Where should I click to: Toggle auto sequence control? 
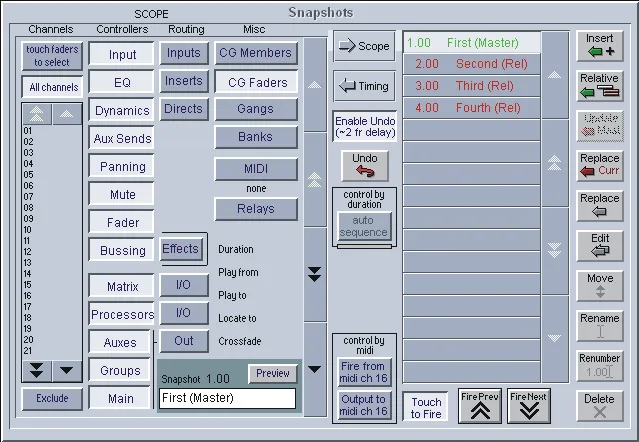point(364,226)
